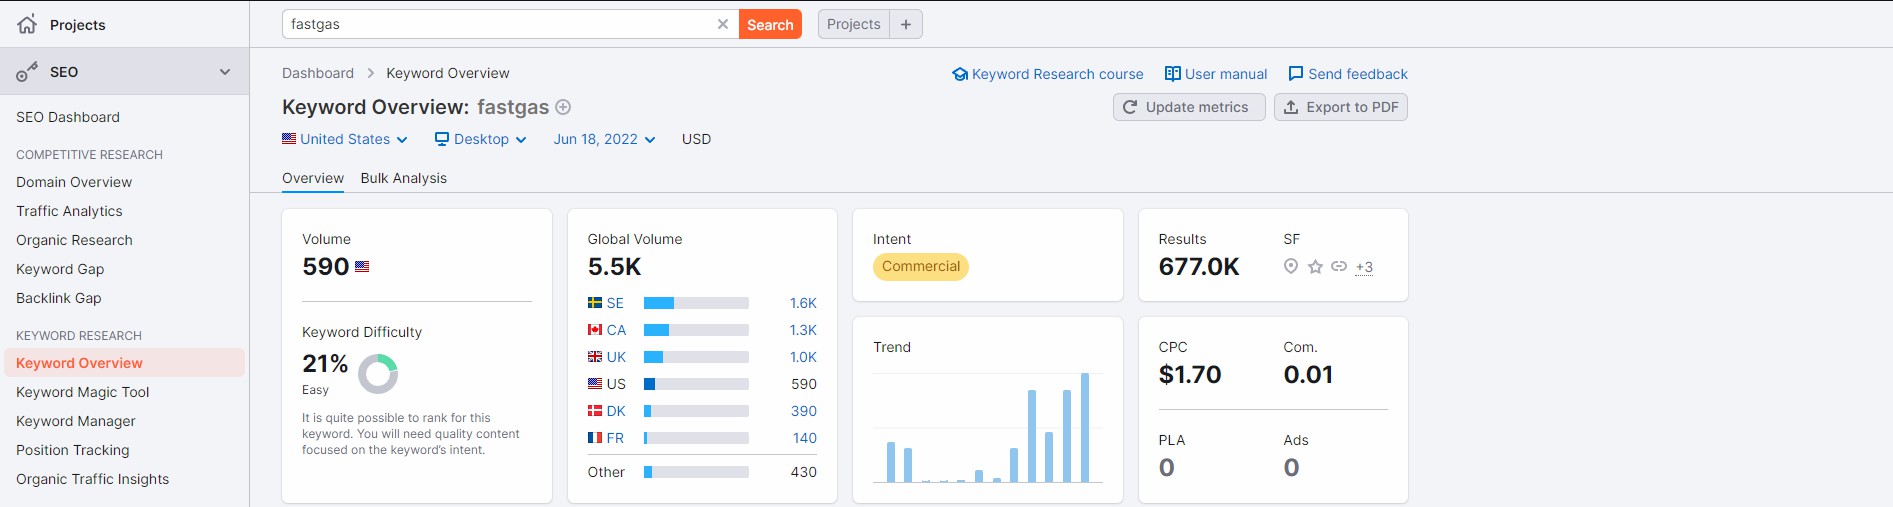Click the link SERP feature icon
The width and height of the screenshot is (1893, 507).
1339,266
